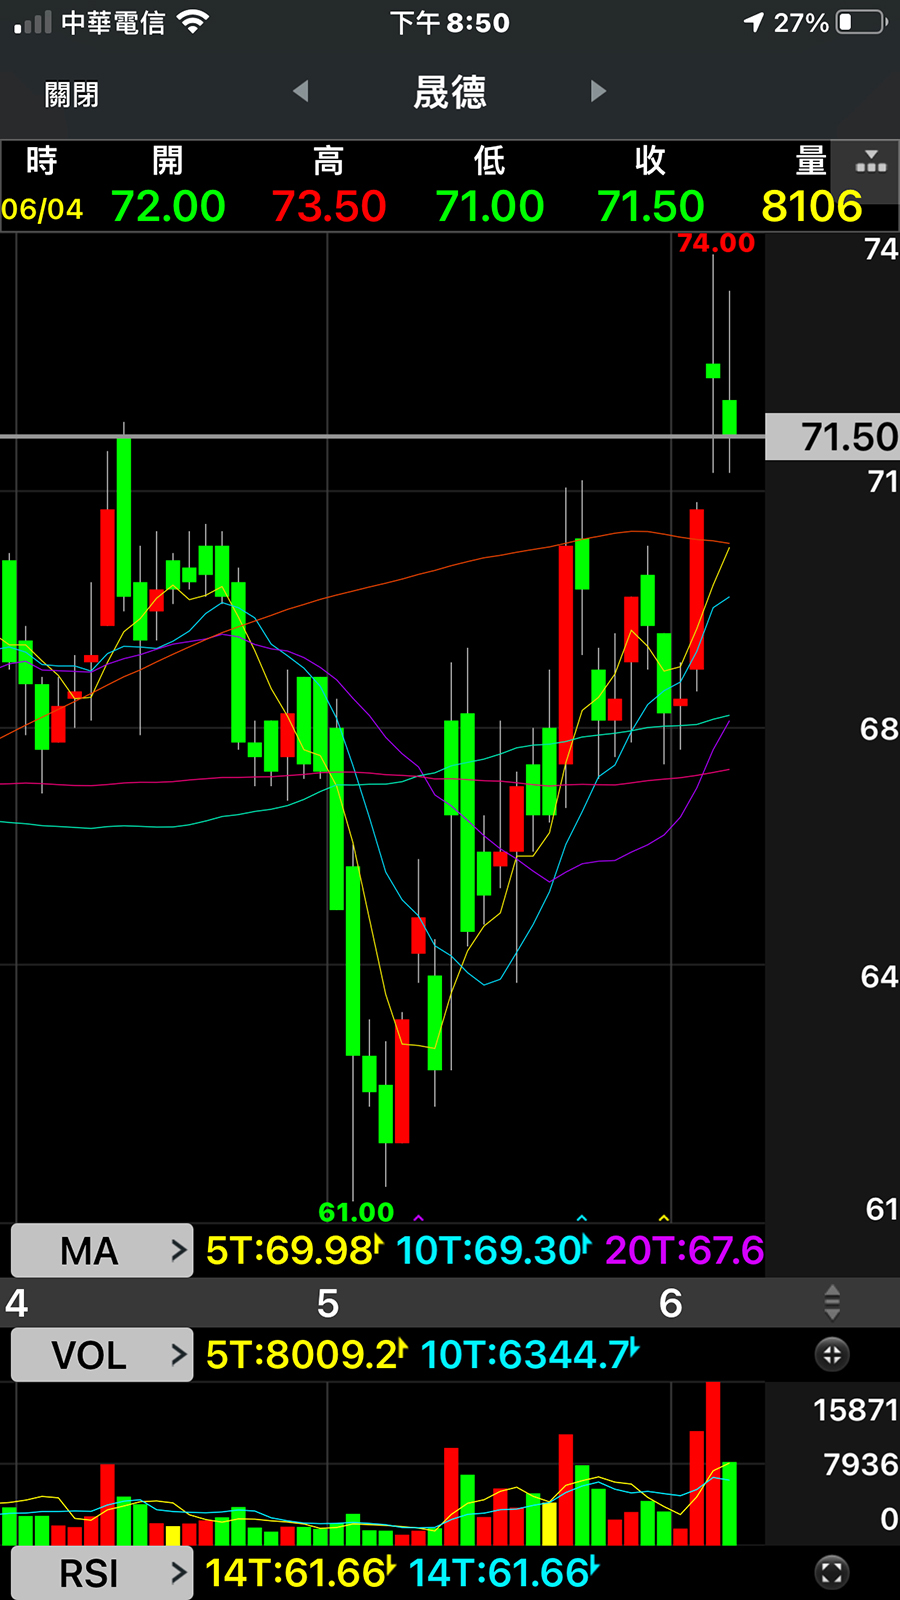Viewport: 900px width, 1600px height.
Task: Tap the volume value 8106
Action: coord(812,207)
